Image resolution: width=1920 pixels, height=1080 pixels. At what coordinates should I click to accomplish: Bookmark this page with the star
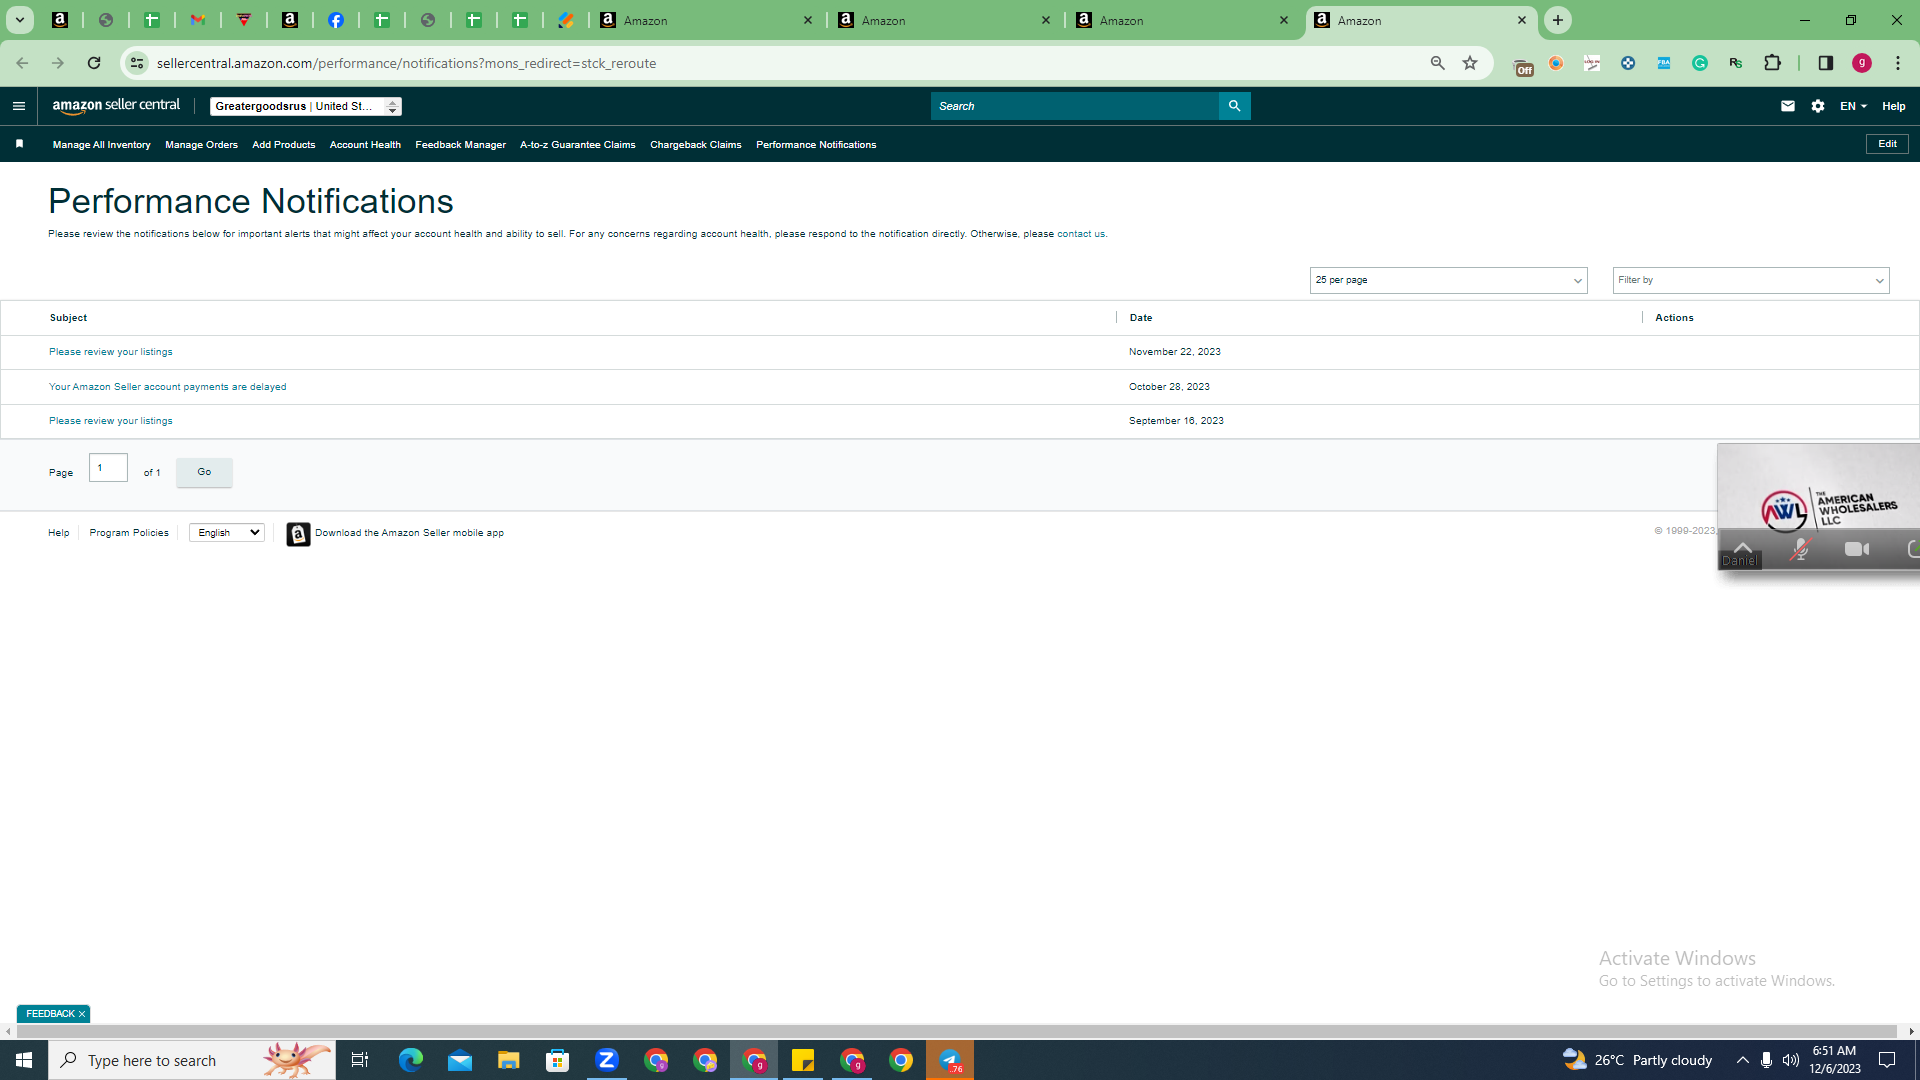click(x=1470, y=63)
